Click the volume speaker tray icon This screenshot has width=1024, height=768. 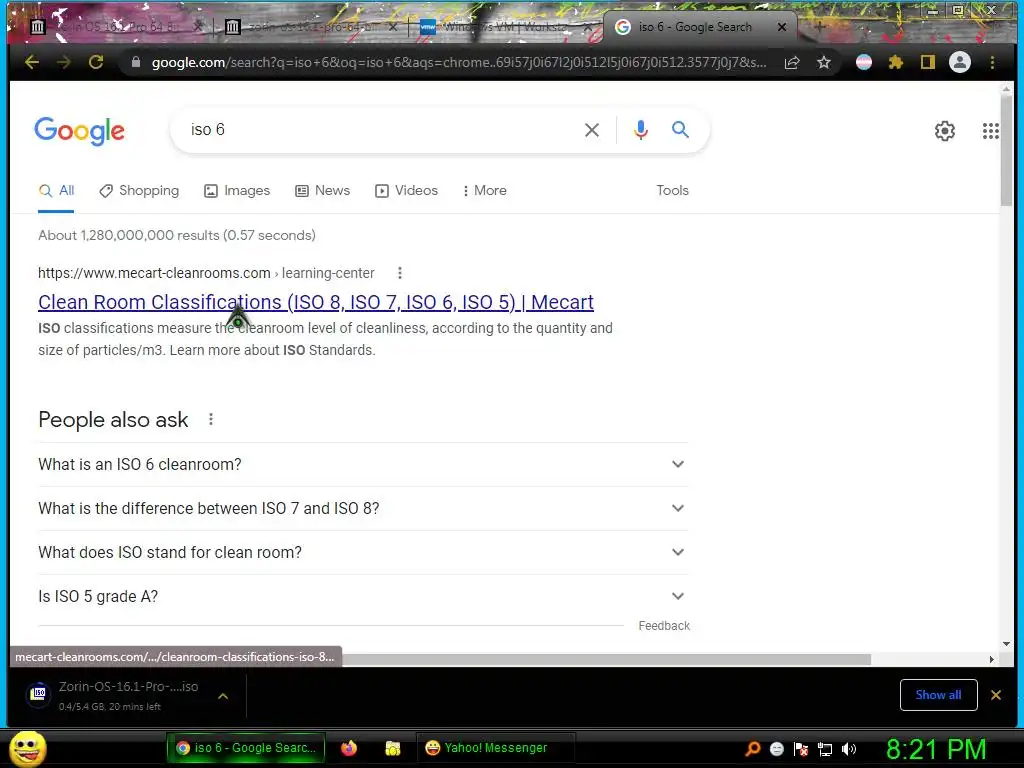(x=848, y=749)
